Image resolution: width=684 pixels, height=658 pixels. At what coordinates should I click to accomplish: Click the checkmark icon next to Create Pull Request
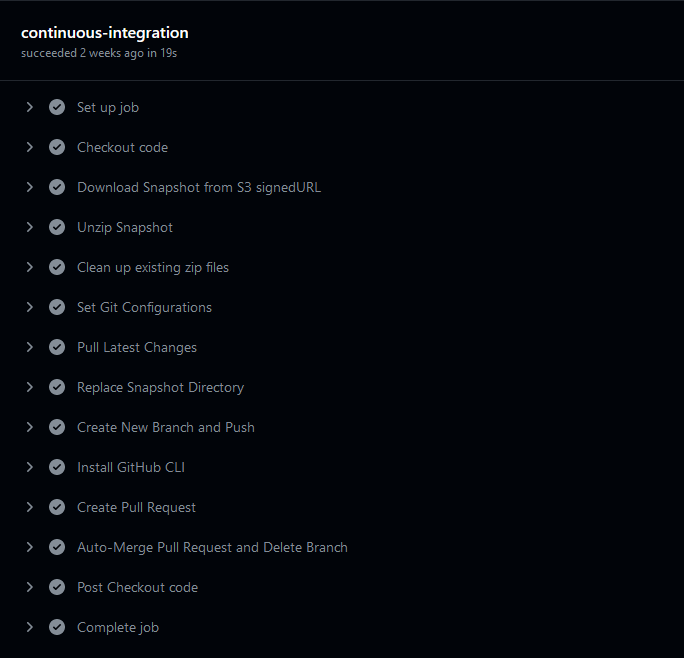click(x=57, y=507)
